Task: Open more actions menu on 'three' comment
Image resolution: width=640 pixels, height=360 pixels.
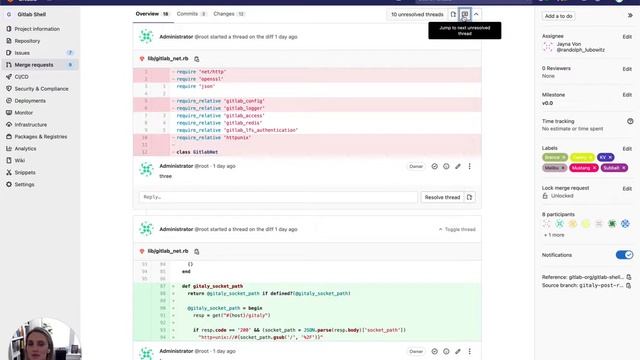Action: (x=469, y=166)
